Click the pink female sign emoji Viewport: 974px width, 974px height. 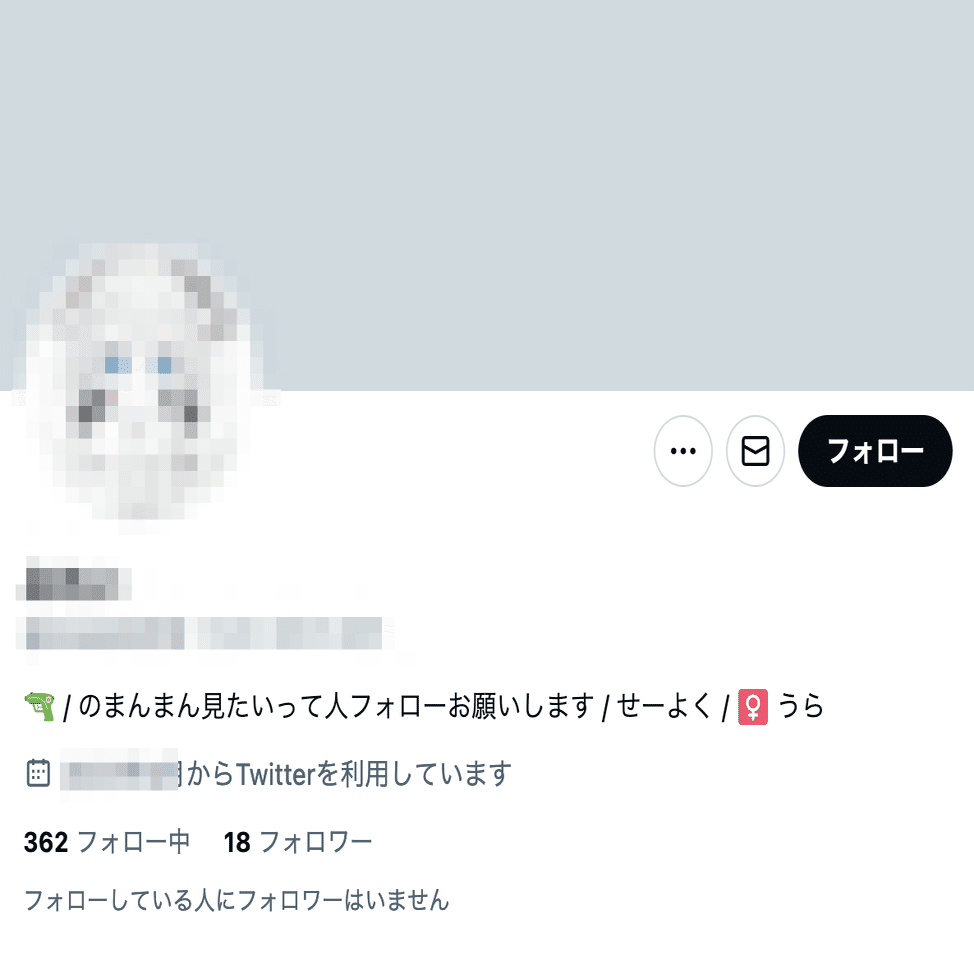coord(753,707)
